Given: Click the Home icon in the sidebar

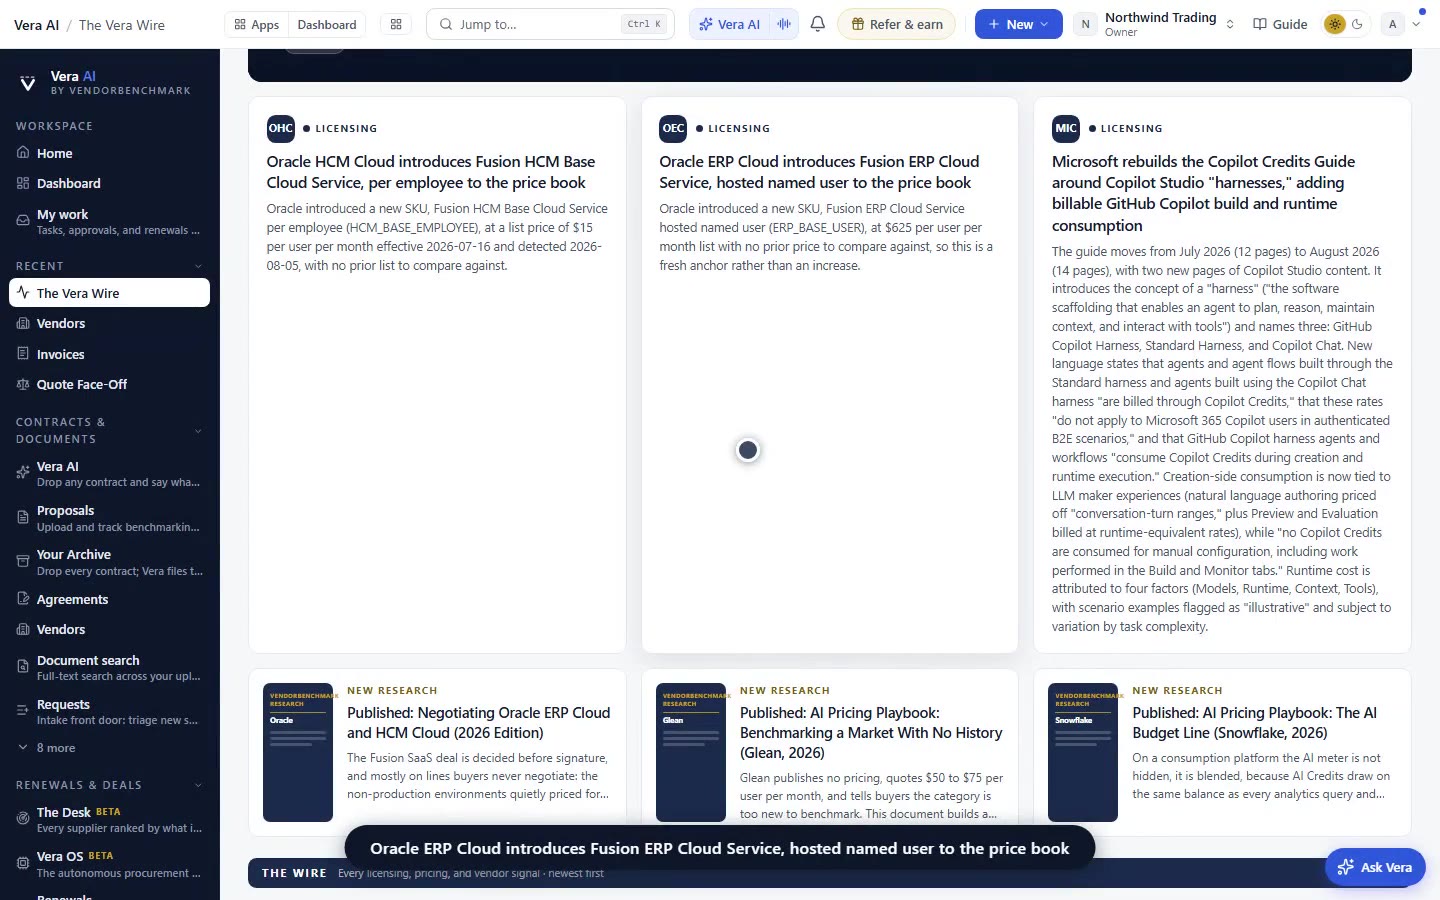Looking at the screenshot, I should (23, 153).
